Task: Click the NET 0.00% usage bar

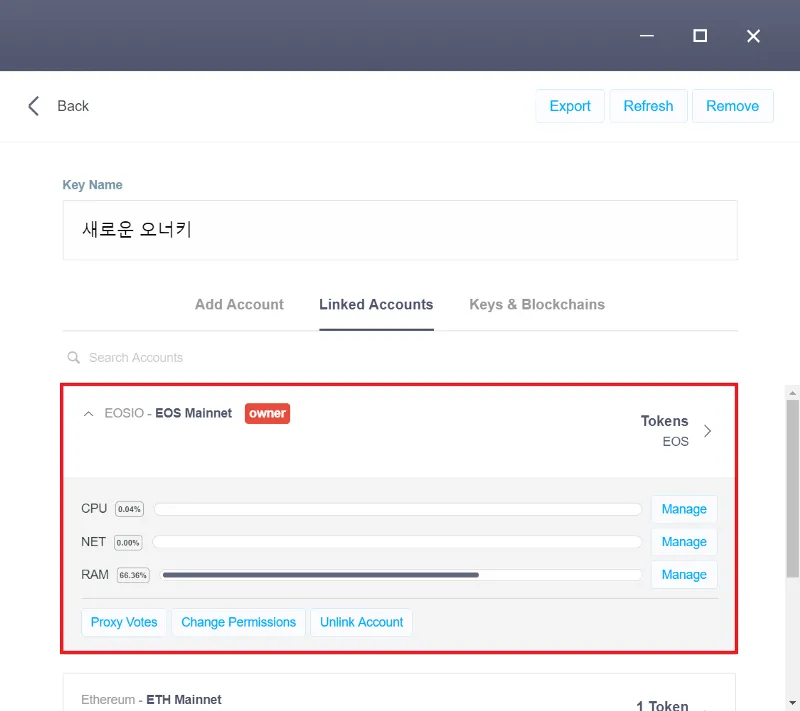Action: [x=397, y=542]
